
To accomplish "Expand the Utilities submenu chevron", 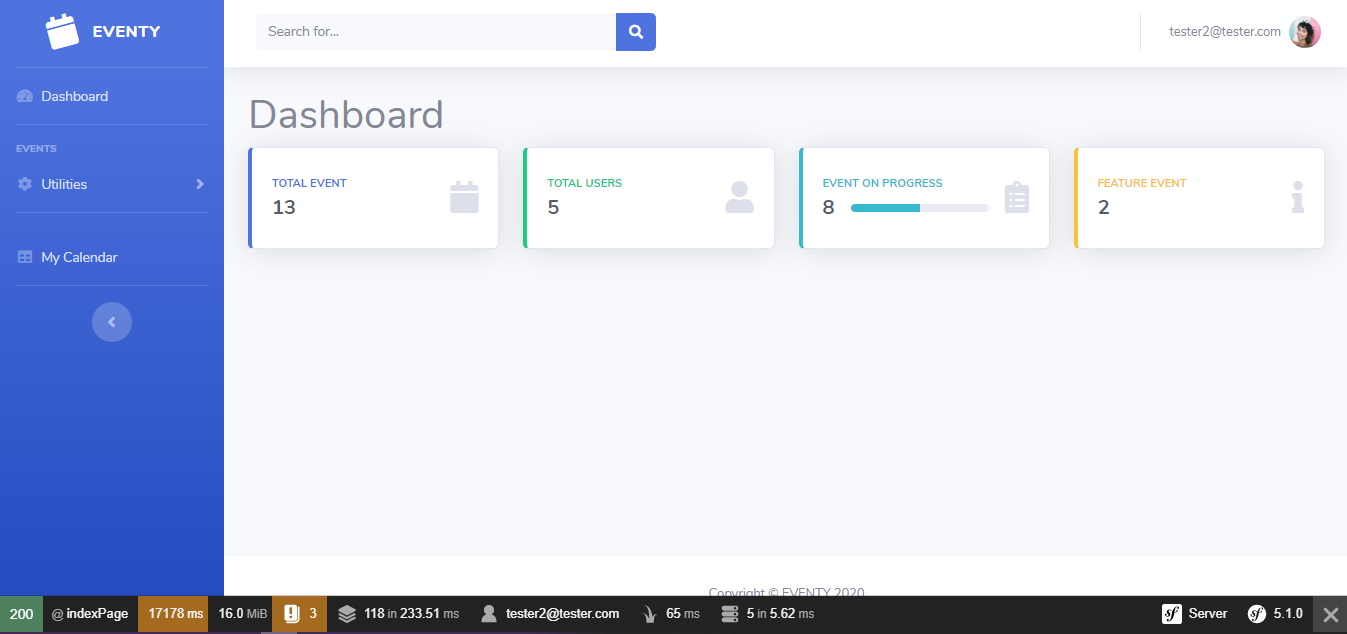I will (x=199, y=184).
